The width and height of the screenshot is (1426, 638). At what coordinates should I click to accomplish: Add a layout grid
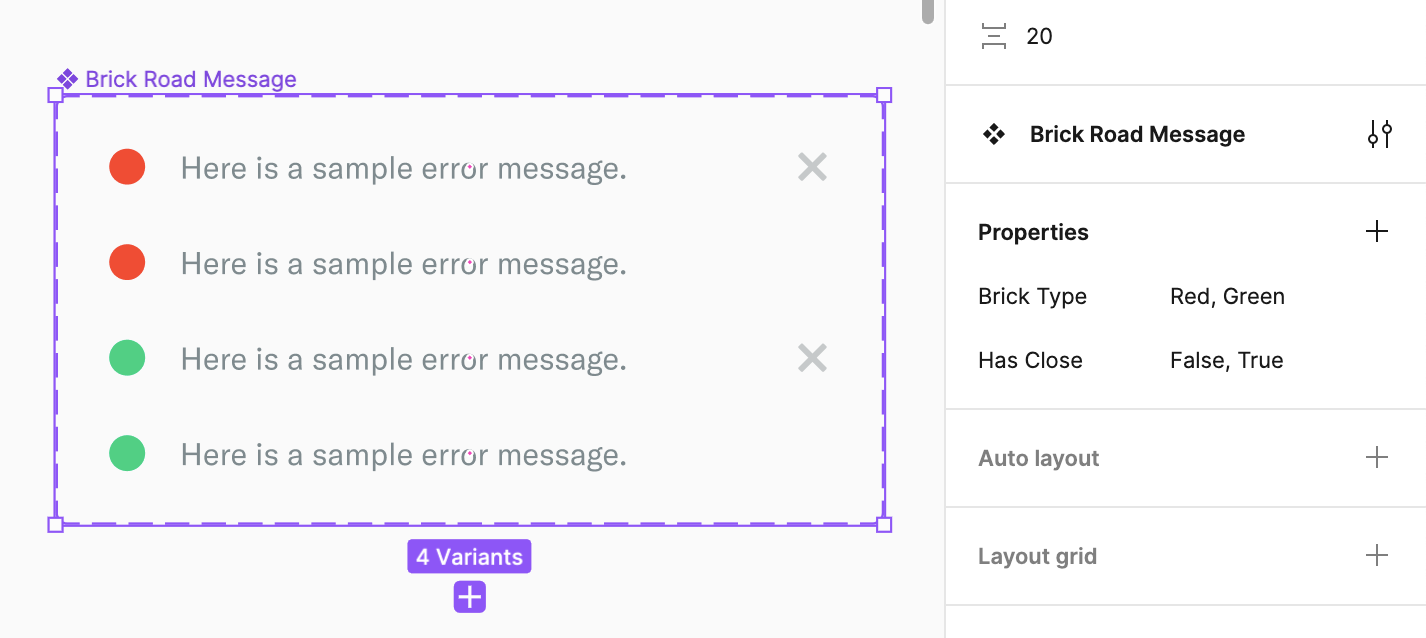point(1377,556)
